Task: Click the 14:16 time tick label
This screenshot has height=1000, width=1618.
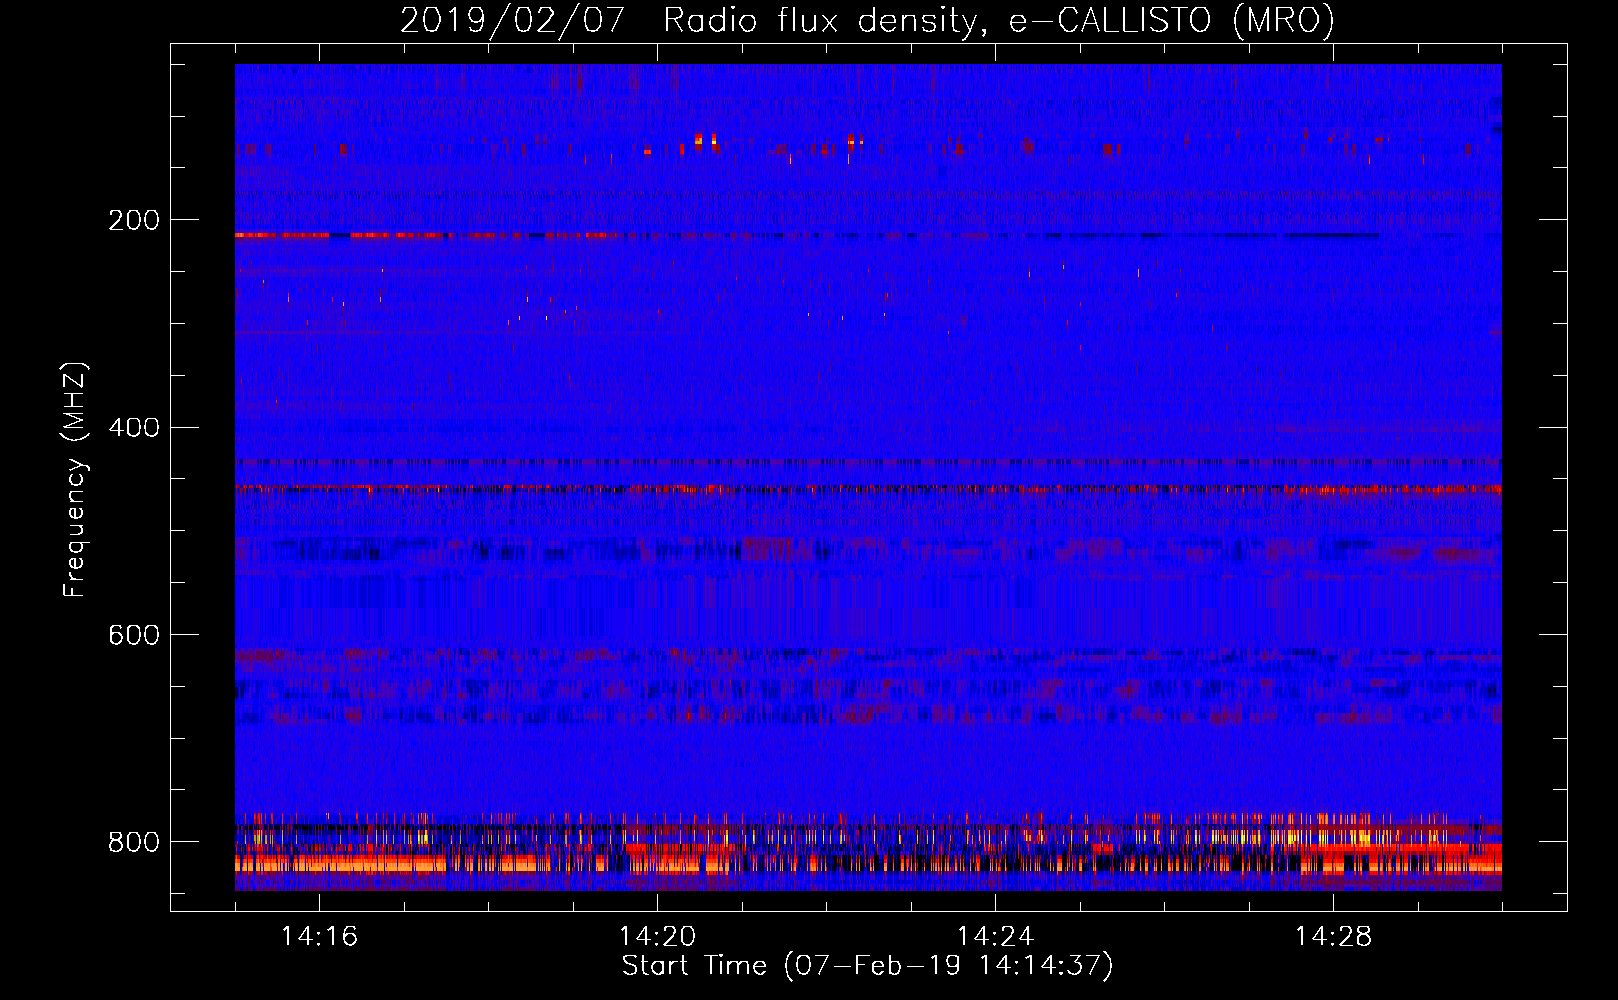Action: pyautogui.click(x=319, y=936)
